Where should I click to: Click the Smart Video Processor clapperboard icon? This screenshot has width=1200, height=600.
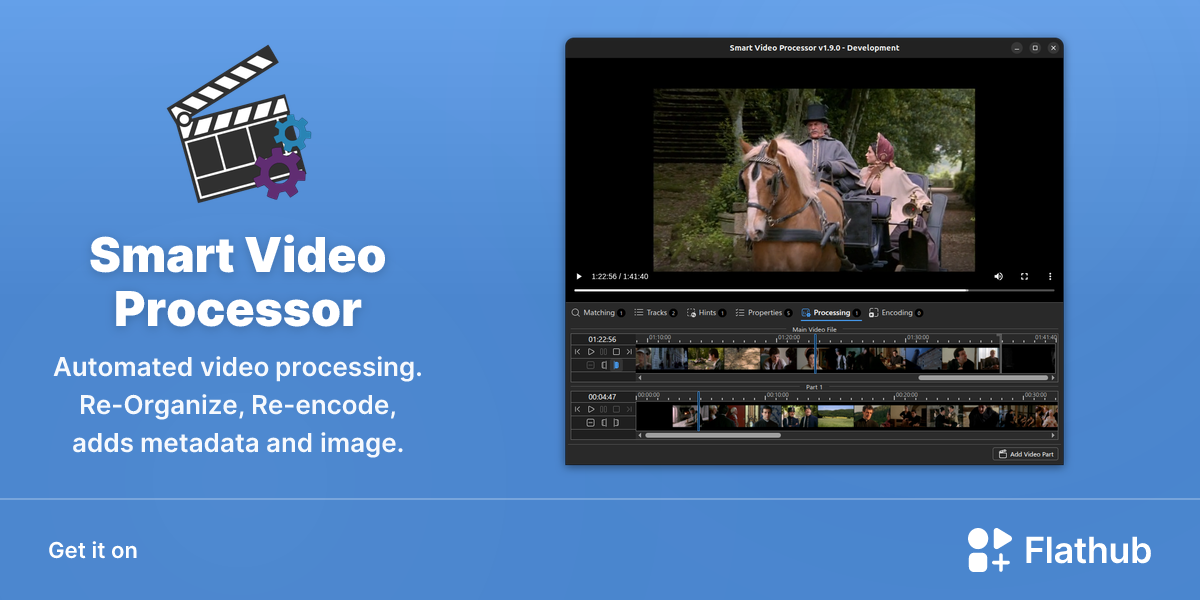(x=240, y=125)
